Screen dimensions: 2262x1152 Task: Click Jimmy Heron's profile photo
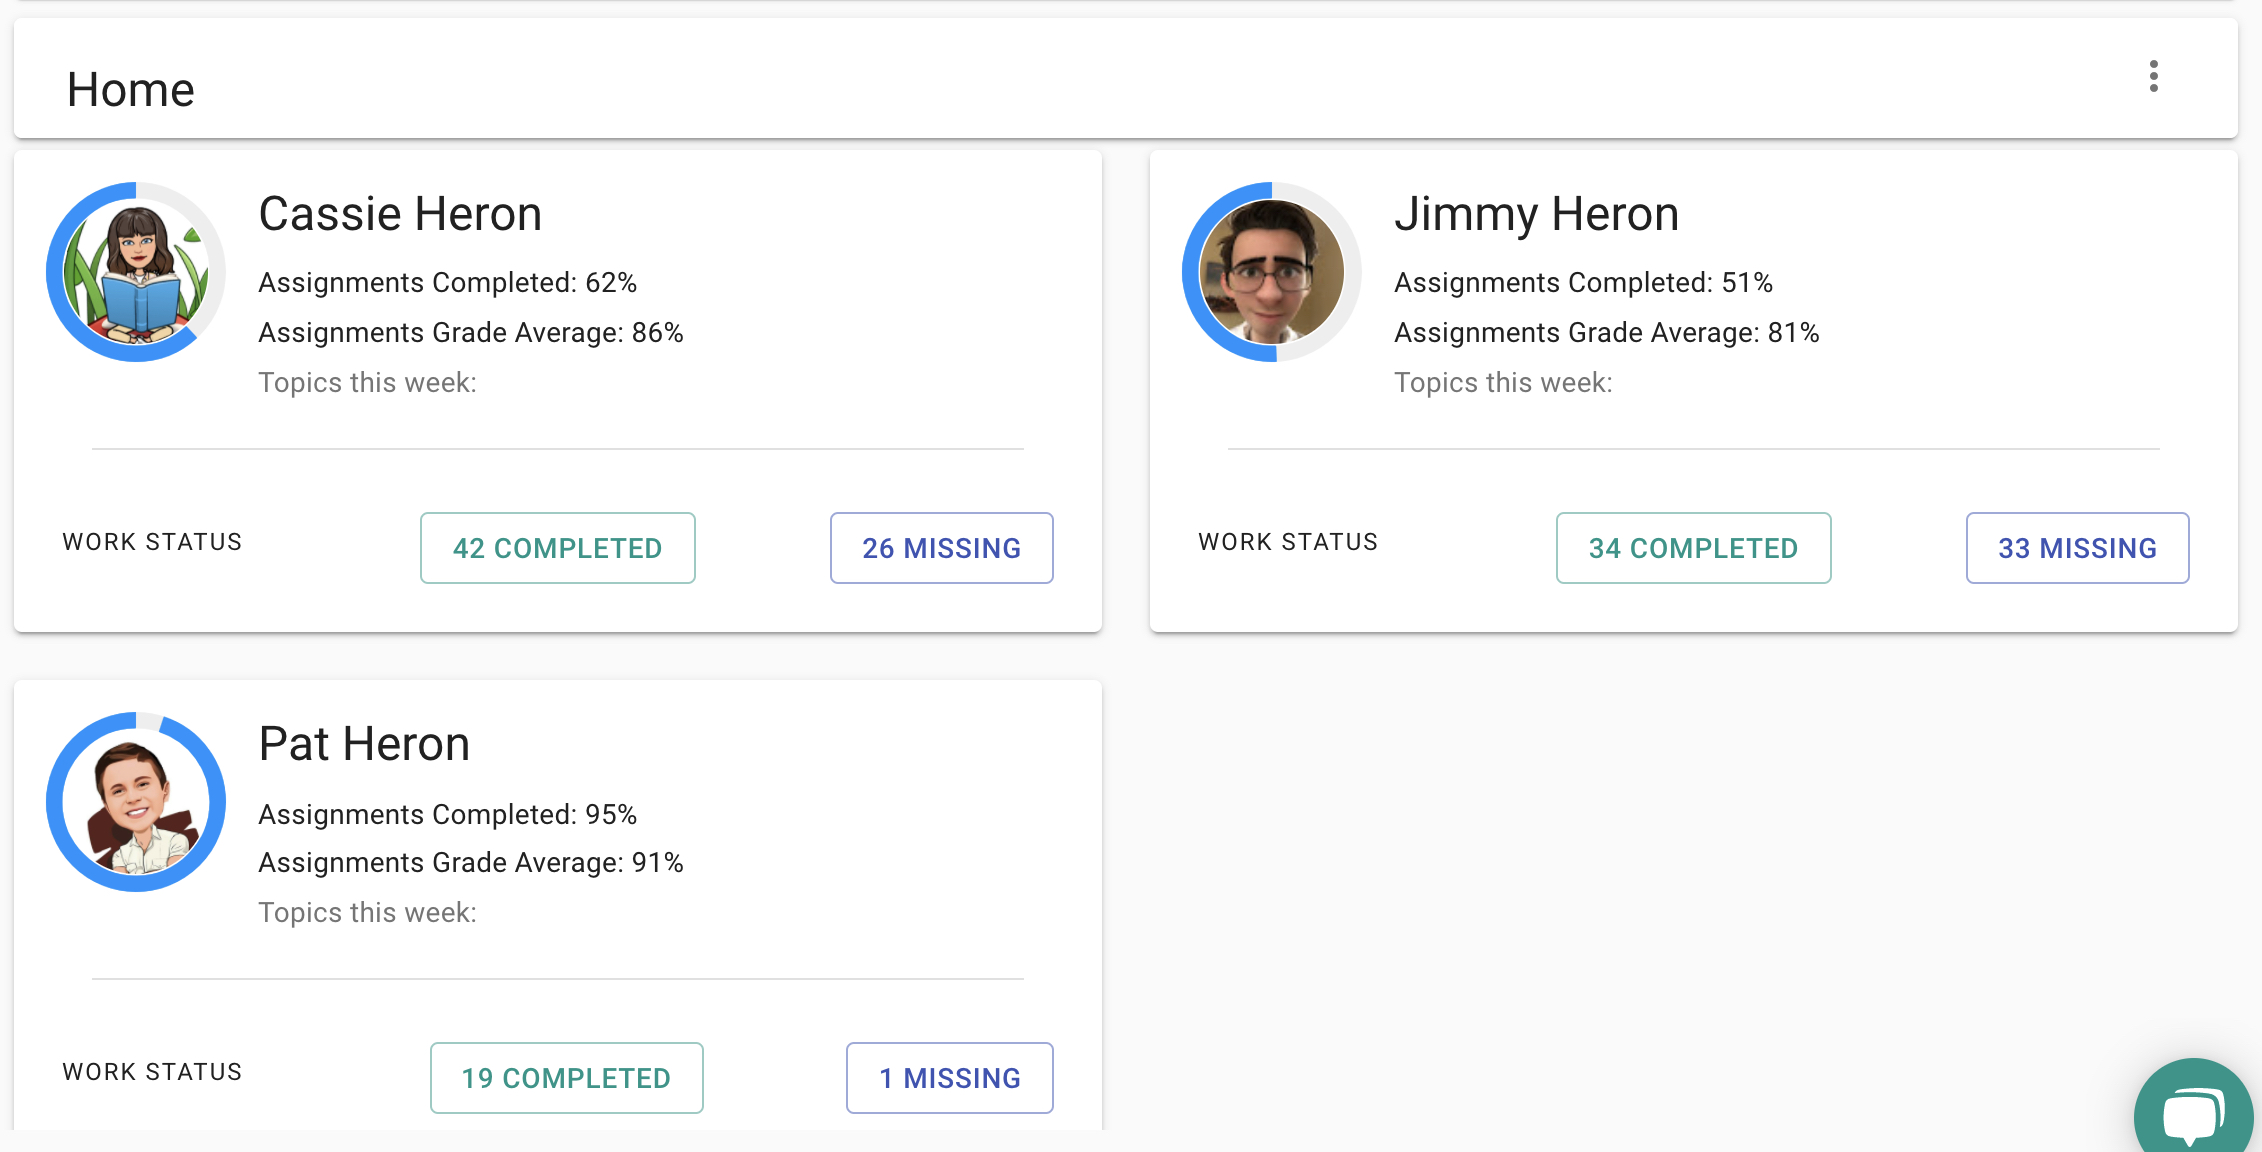(1271, 271)
